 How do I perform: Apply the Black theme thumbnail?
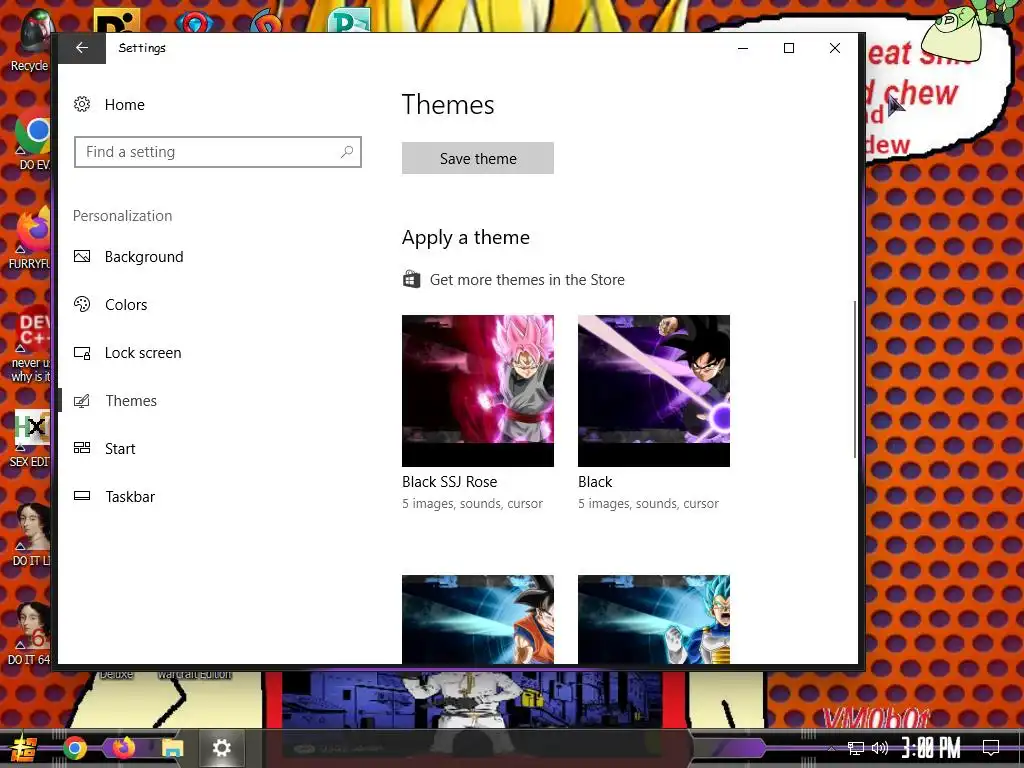pos(654,391)
